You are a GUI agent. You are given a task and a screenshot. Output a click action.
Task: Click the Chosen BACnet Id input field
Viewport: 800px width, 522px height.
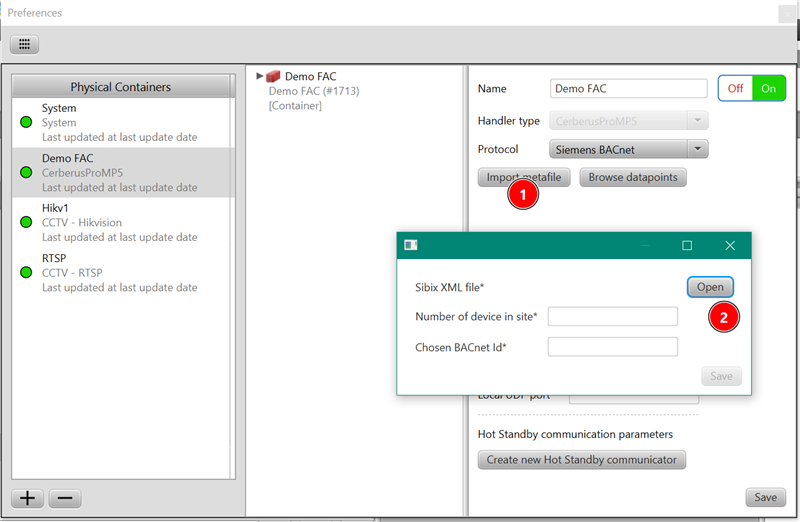pos(612,347)
